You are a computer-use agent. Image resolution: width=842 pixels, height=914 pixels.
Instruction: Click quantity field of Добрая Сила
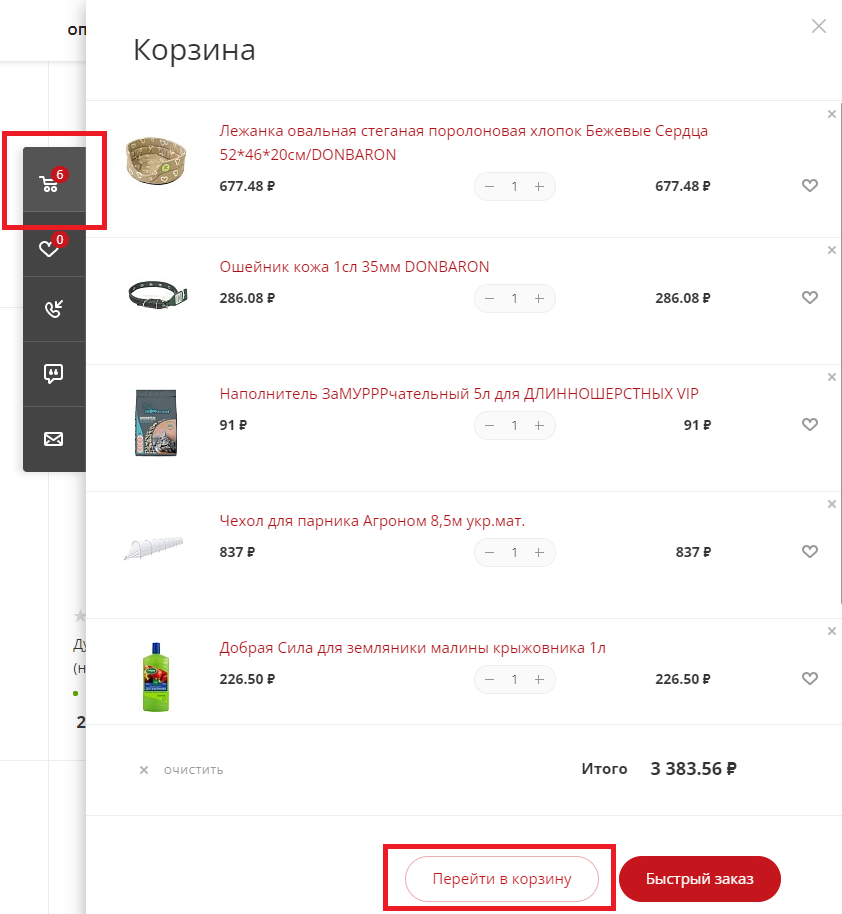pos(515,679)
